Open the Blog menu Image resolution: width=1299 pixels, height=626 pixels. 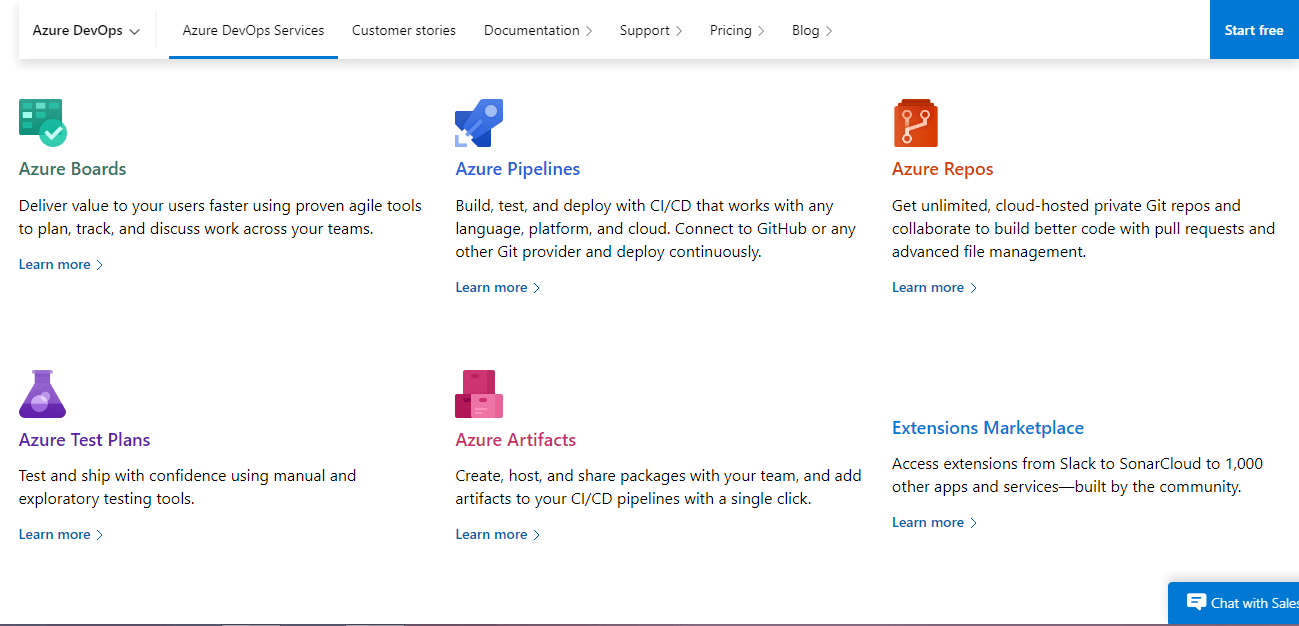(x=812, y=31)
